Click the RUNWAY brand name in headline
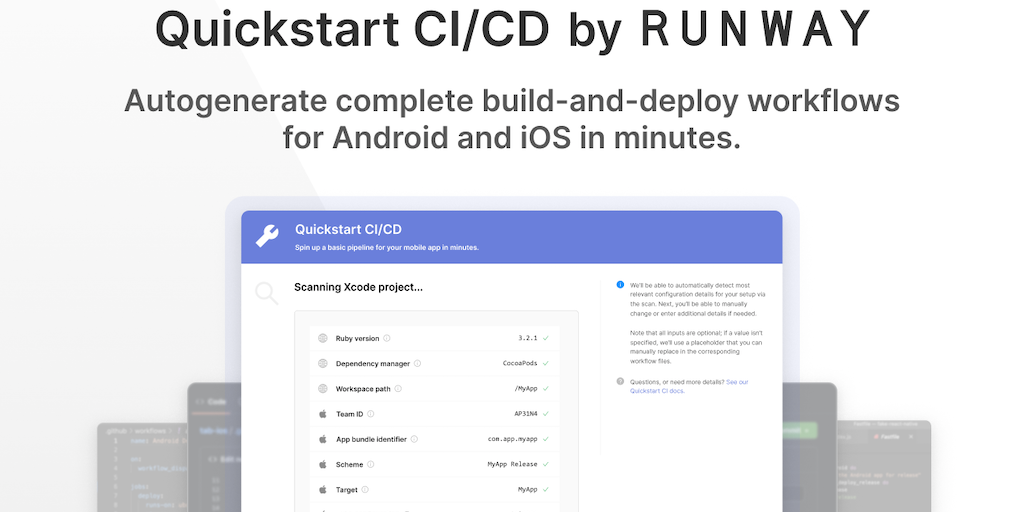This screenshot has height=512, width=1024. 756,29
